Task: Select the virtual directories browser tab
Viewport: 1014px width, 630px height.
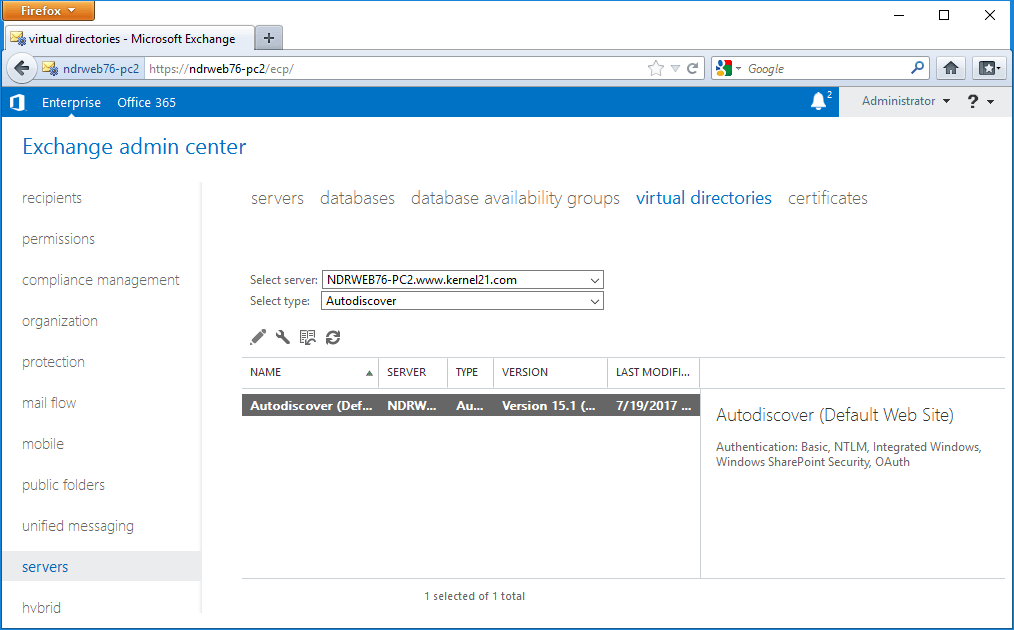Action: (x=129, y=39)
